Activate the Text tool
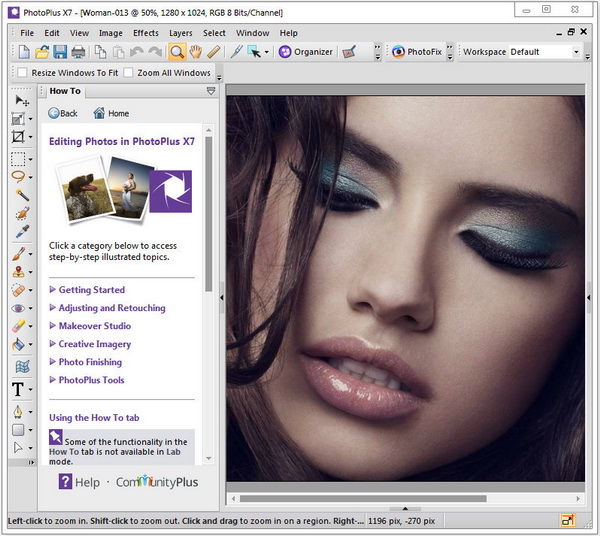 pyautogui.click(x=19, y=388)
